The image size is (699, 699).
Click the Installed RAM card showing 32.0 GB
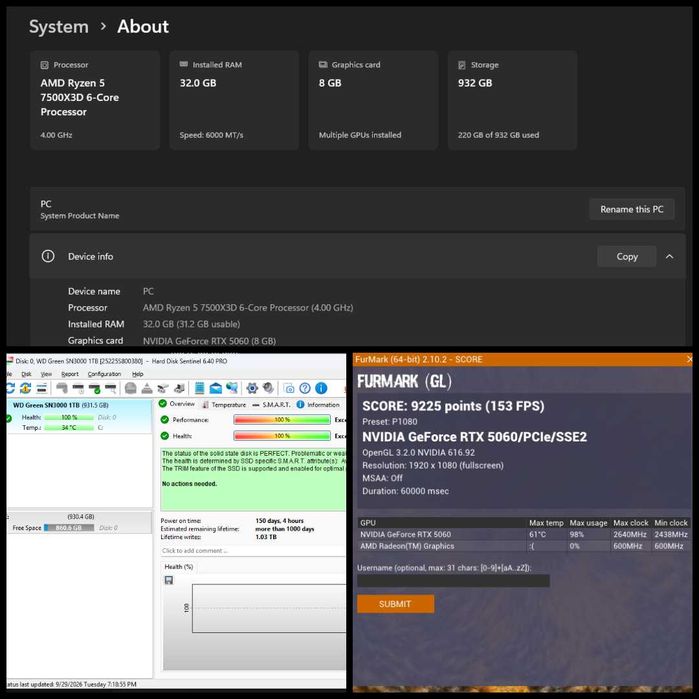point(234,100)
